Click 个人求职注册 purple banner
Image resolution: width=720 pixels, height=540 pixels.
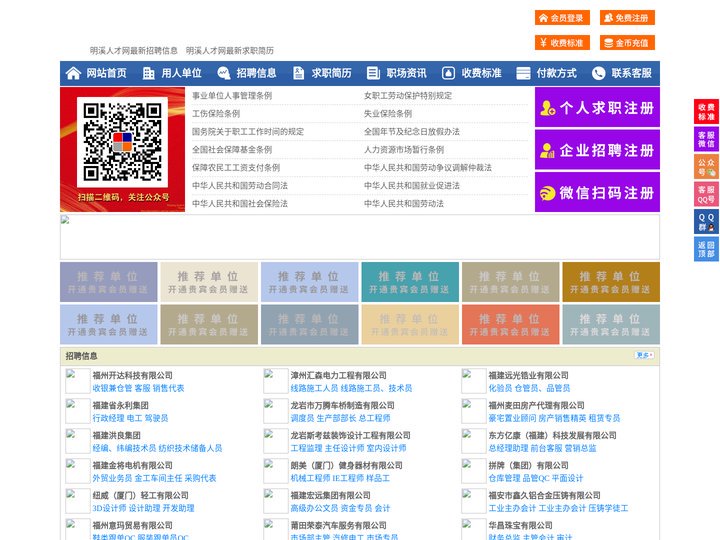tap(597, 107)
